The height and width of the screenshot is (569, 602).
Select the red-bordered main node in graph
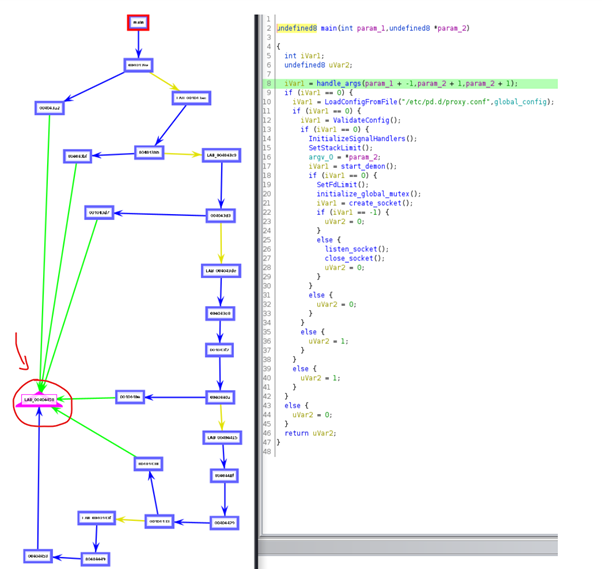138,22
